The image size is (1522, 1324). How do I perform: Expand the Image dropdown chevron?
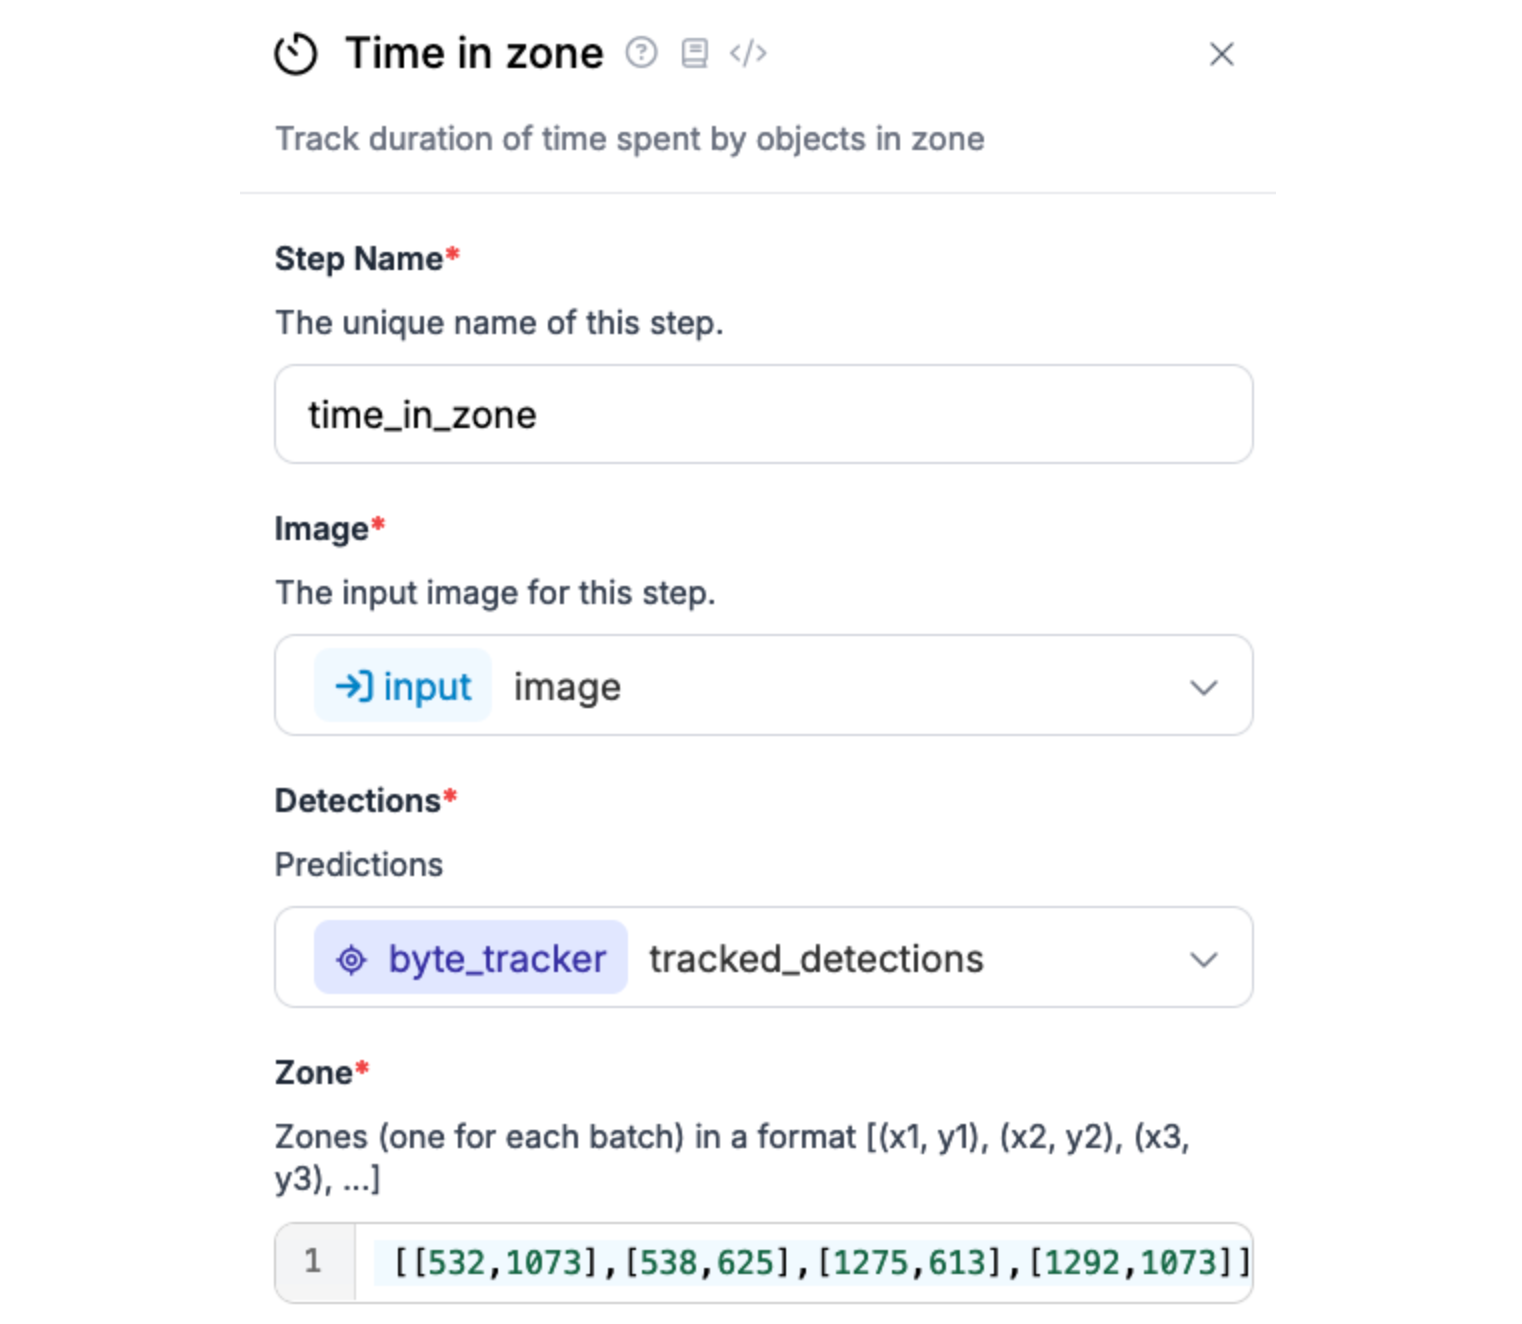tap(1203, 687)
